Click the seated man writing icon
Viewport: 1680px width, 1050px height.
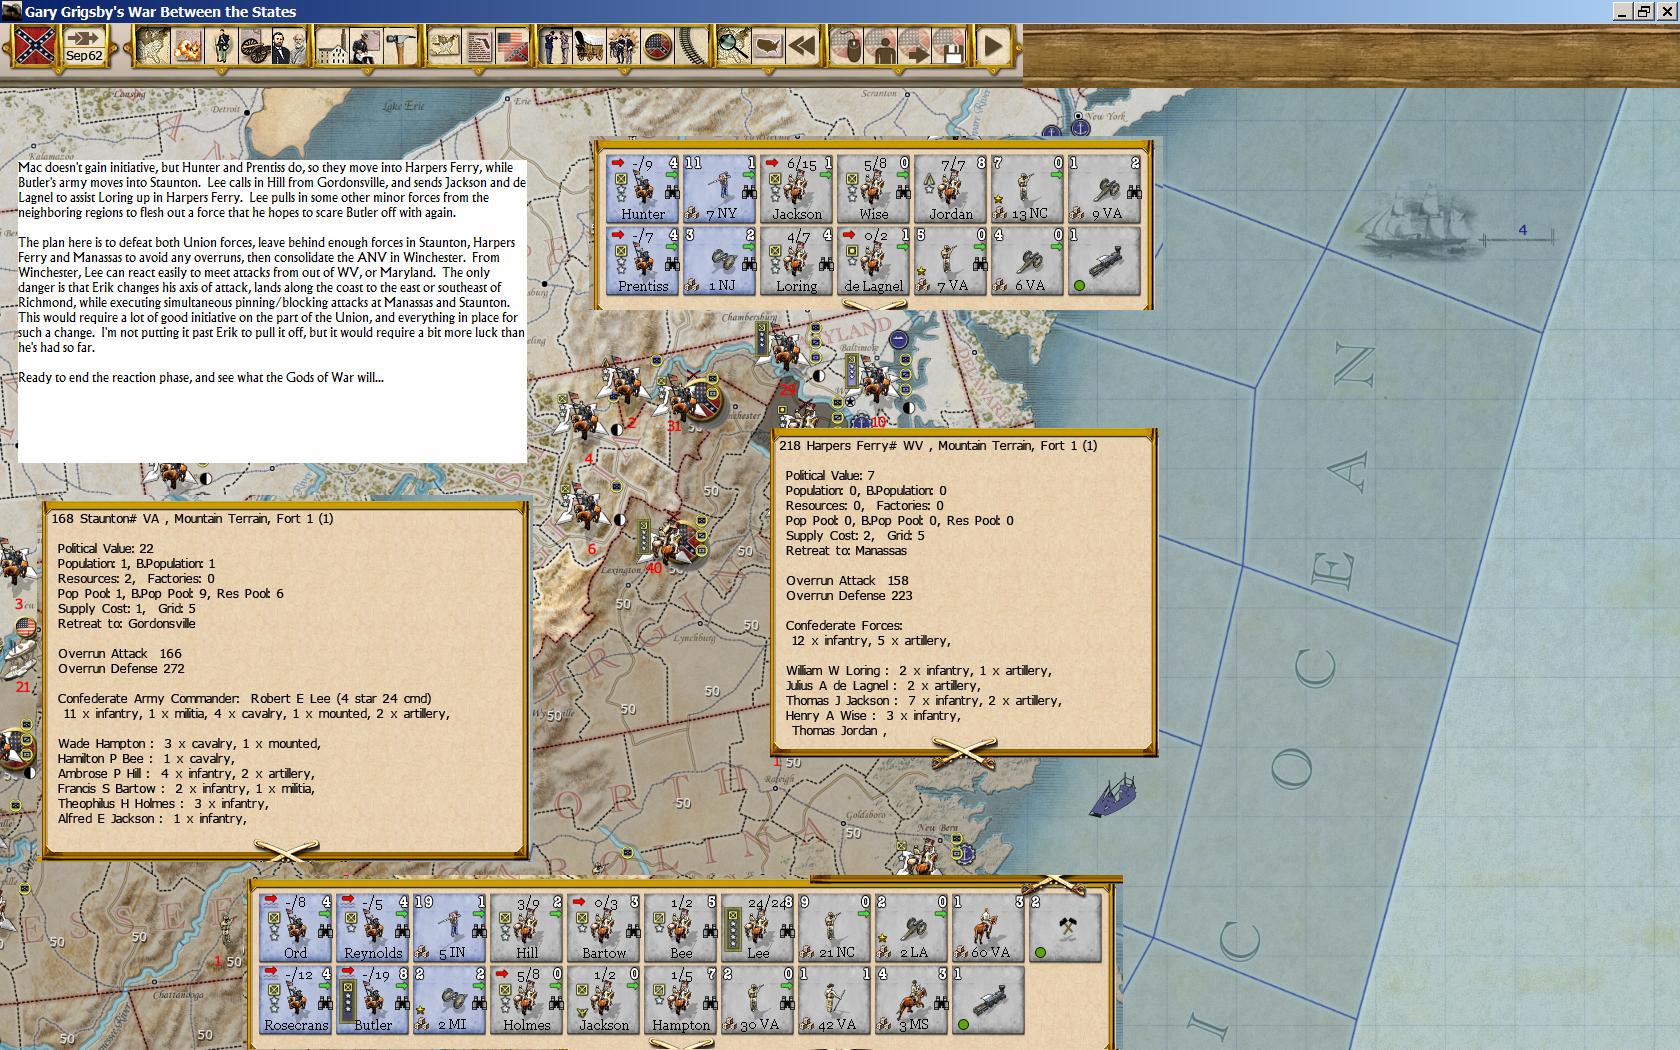pos(367,46)
